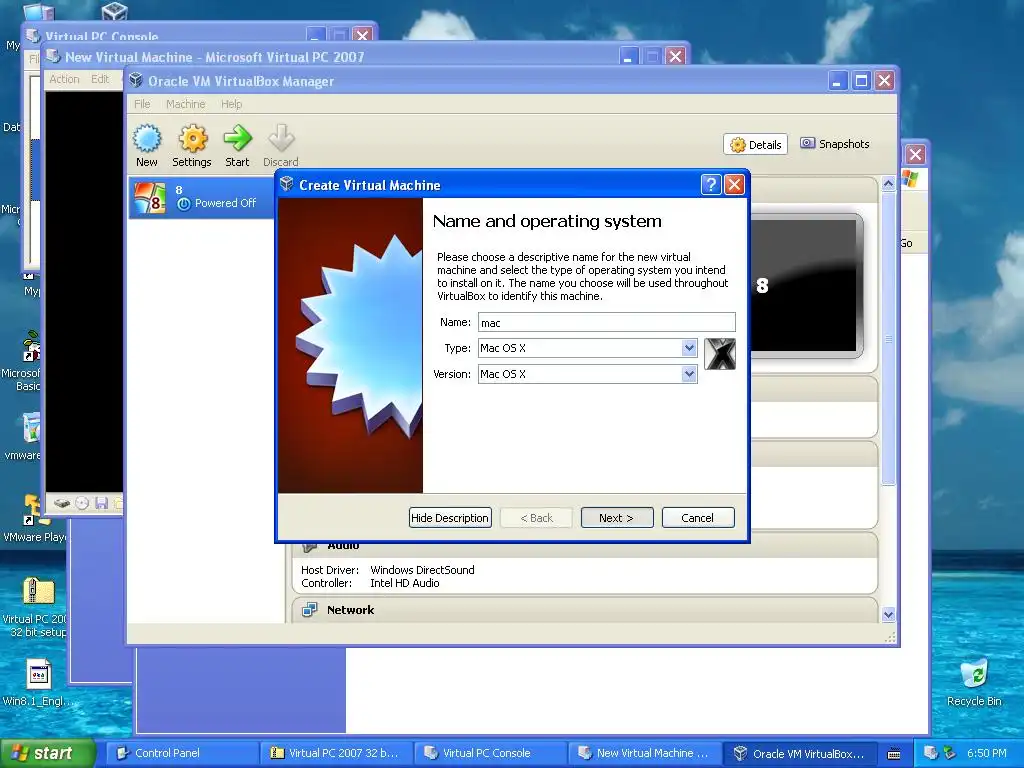Open the Virtual PC 2007 32 bit setup folder
Screen dimensions: 1024x768
click(39, 592)
